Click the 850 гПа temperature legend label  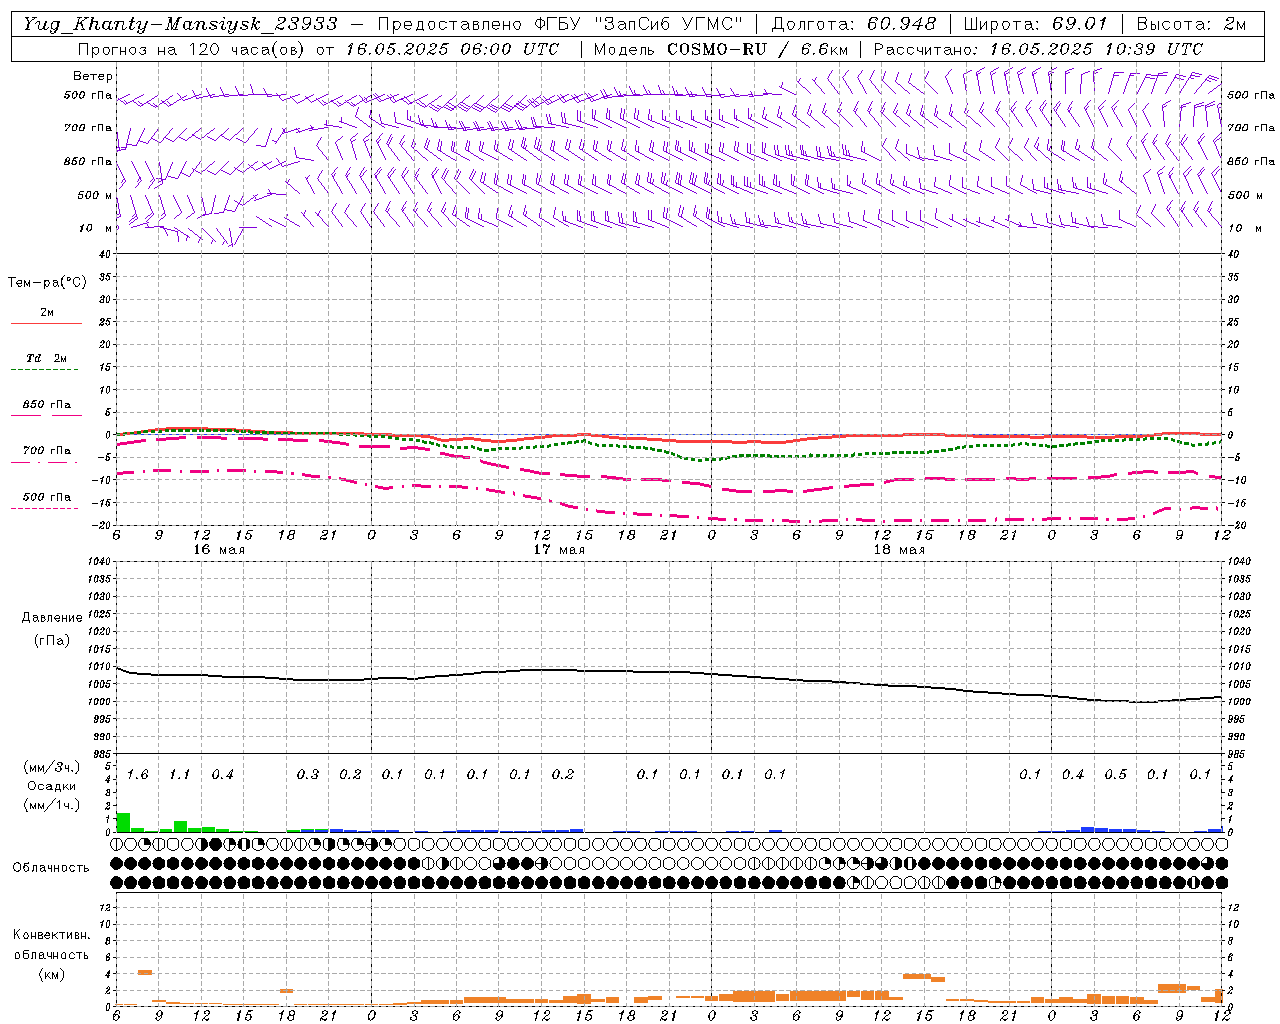(x=47, y=405)
